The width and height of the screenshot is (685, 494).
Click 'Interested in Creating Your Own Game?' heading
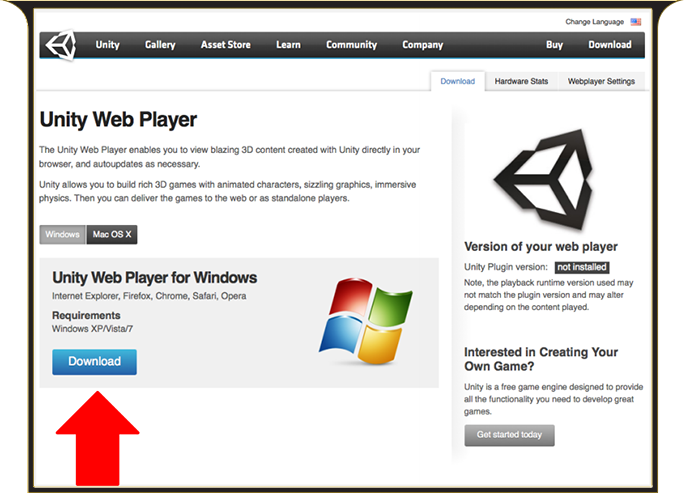(x=541, y=359)
